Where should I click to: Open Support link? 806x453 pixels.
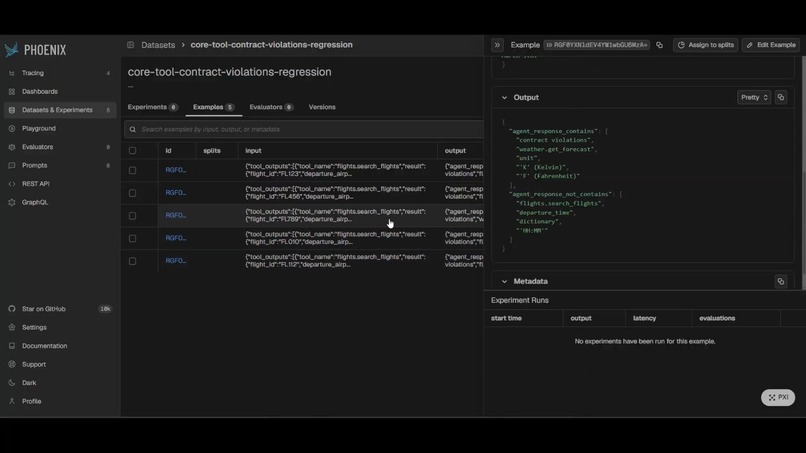click(34, 364)
